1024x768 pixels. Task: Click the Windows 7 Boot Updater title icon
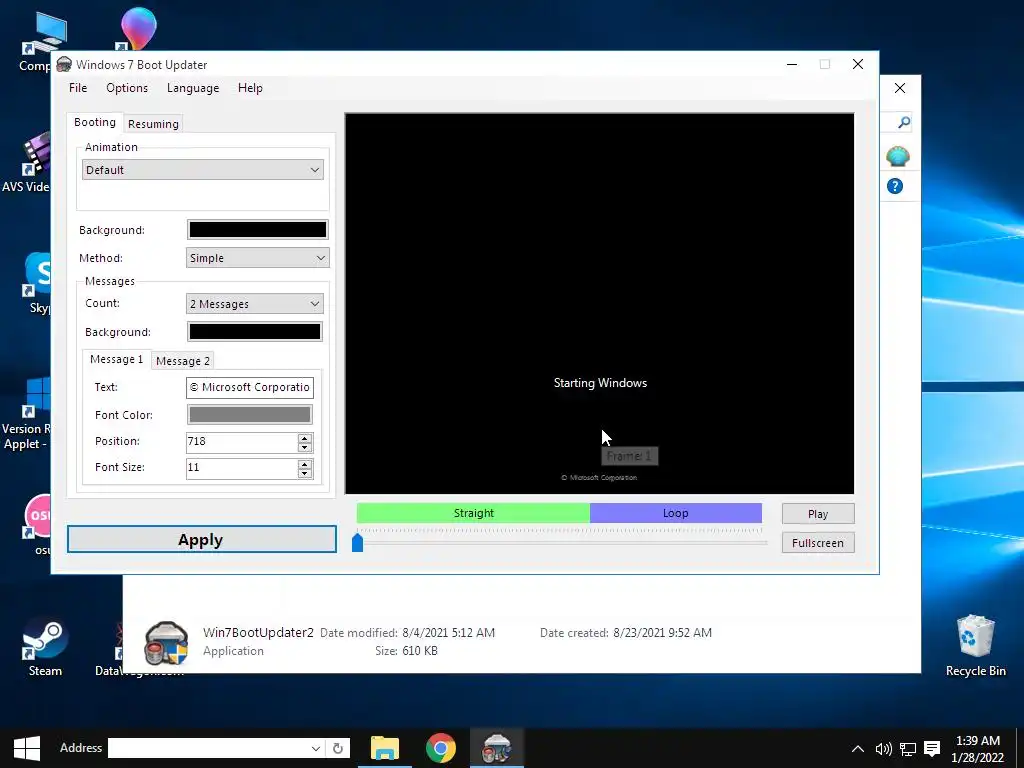pyautogui.click(x=64, y=64)
